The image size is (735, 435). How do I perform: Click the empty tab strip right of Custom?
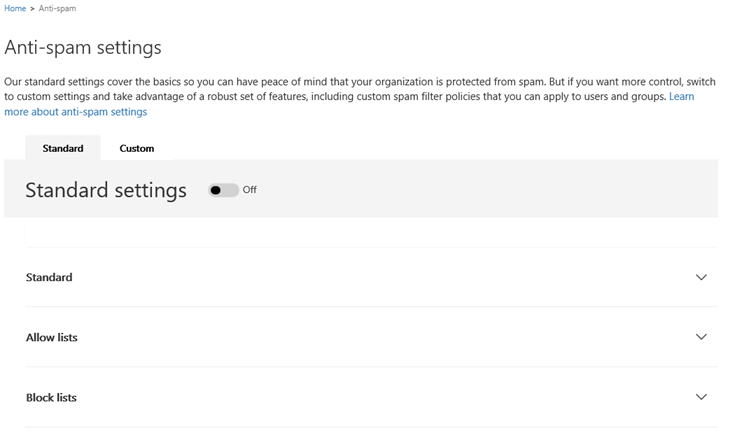point(440,148)
